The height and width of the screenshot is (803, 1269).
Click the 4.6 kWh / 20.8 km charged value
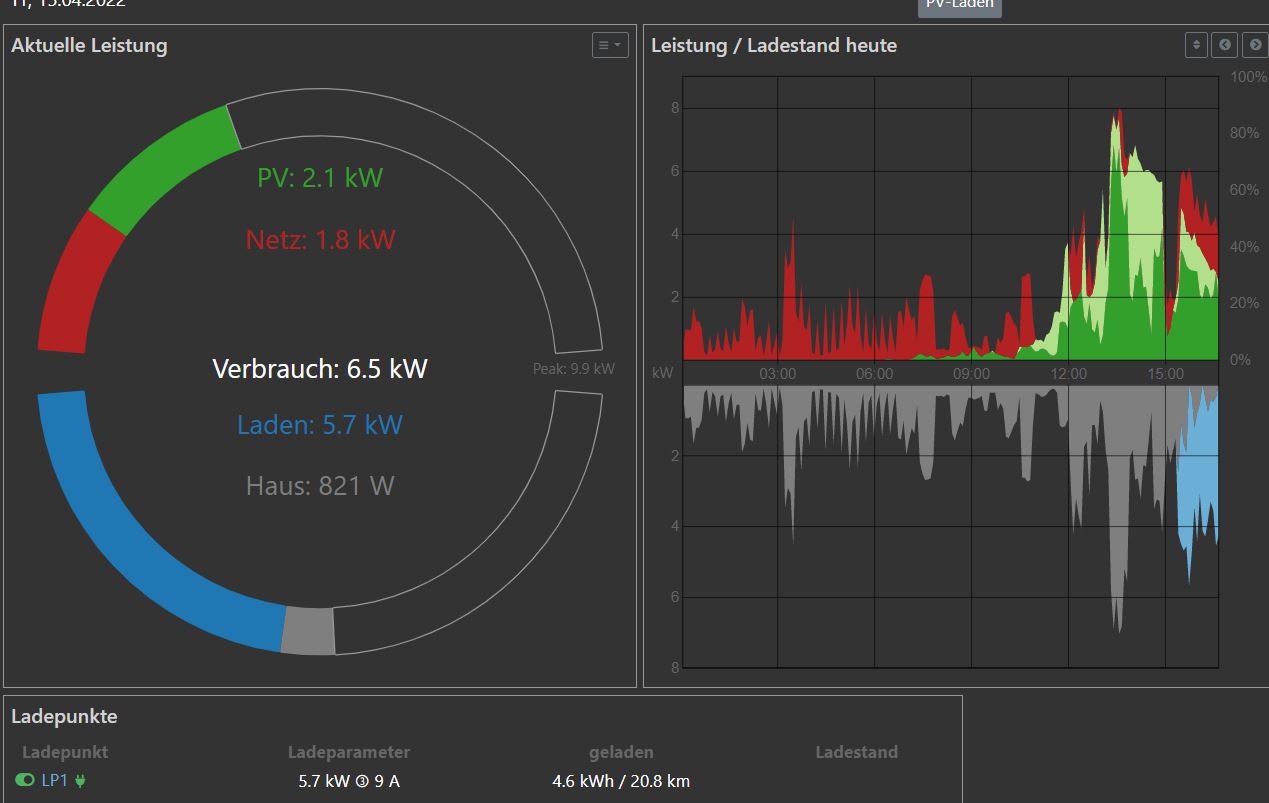(620, 781)
